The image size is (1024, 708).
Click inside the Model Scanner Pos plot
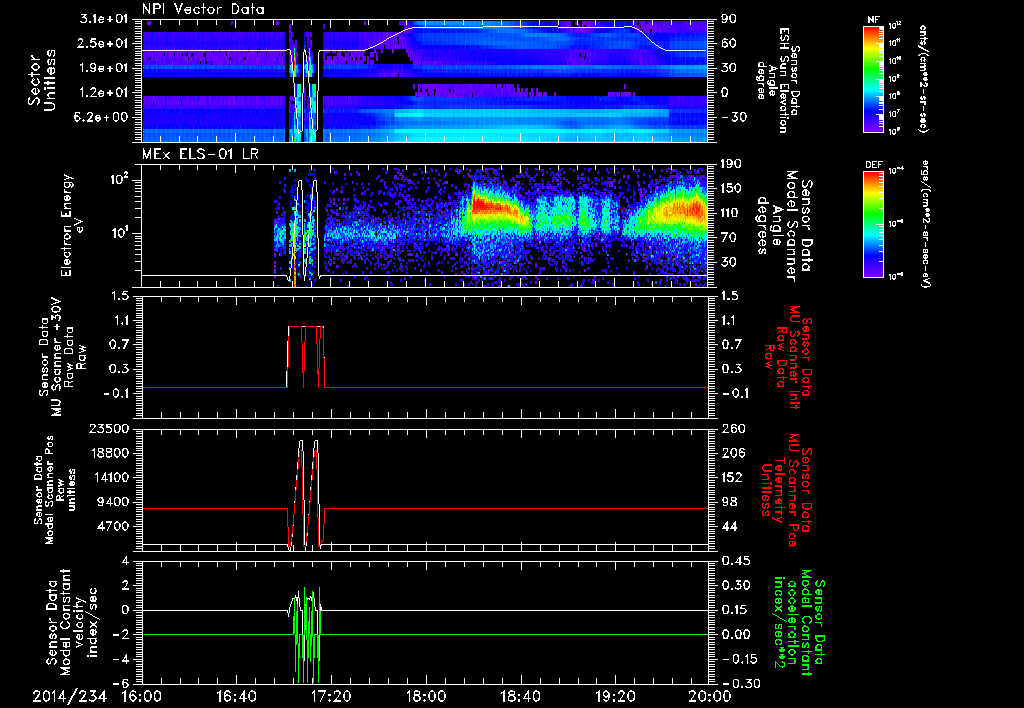[424, 490]
